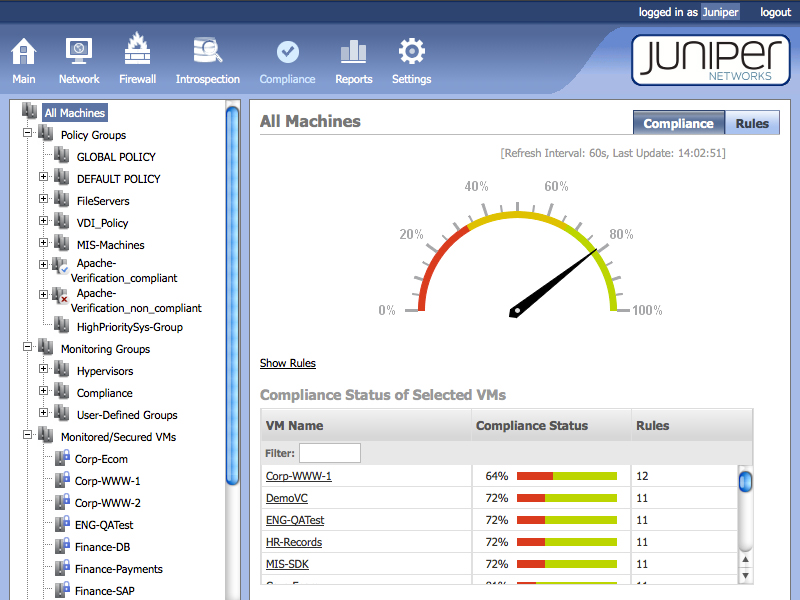Select the VDI_Policy tree item

point(103,223)
